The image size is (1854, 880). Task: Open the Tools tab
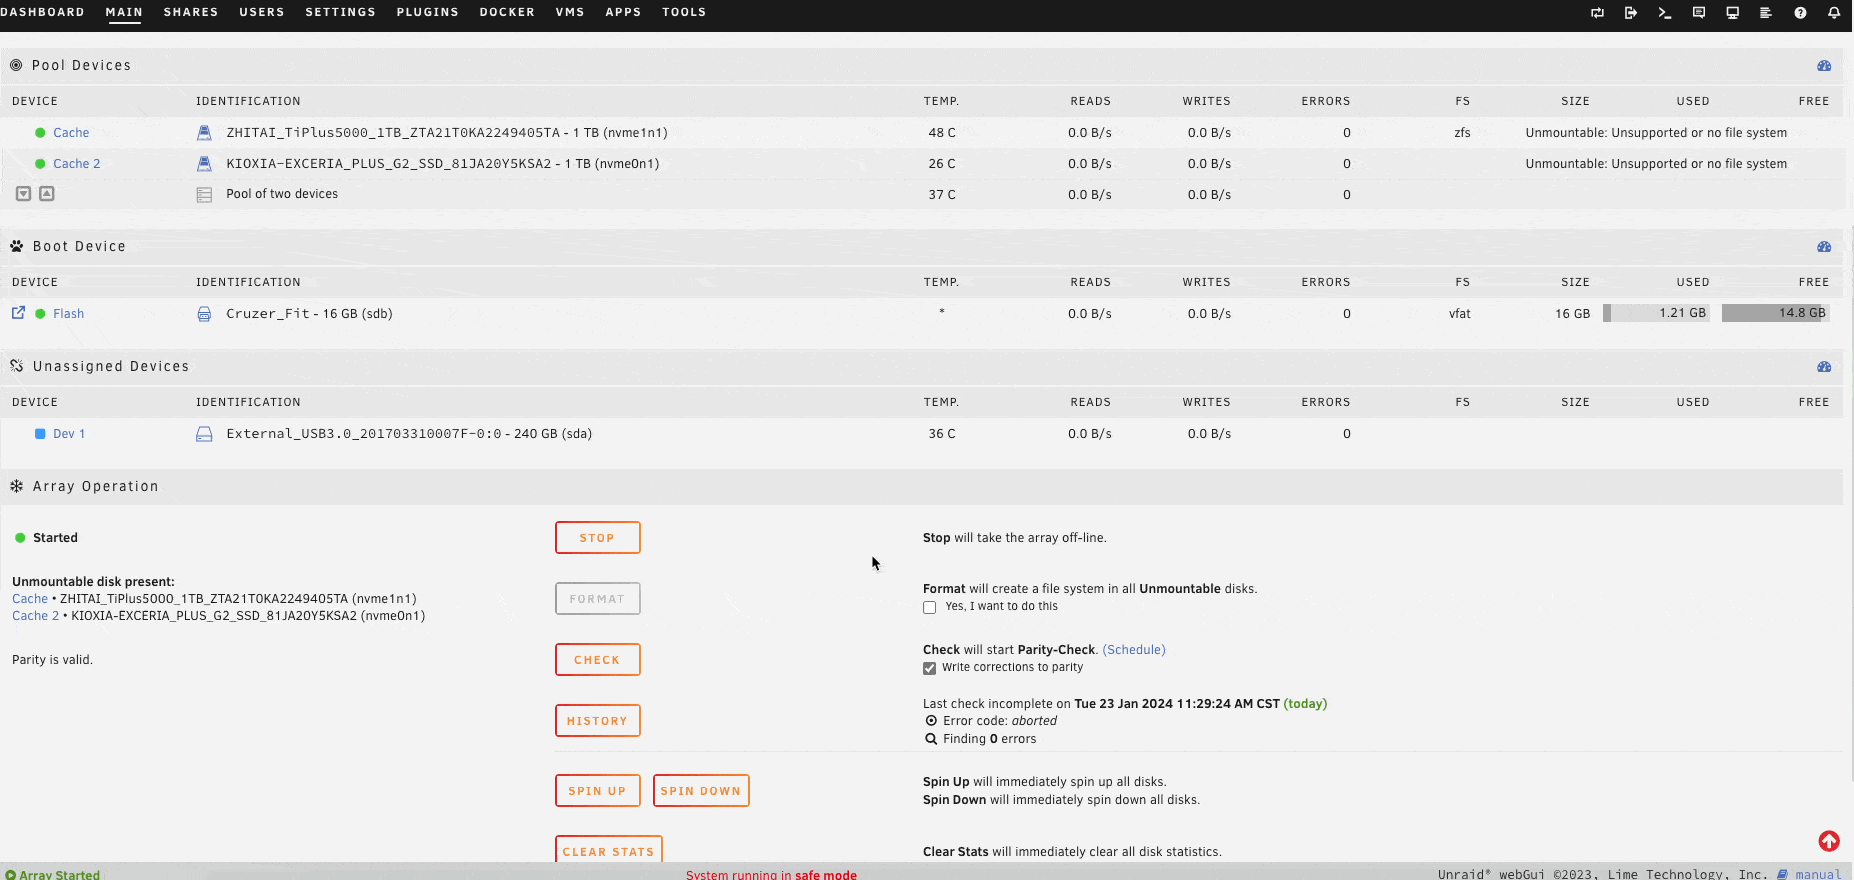[x=684, y=12]
